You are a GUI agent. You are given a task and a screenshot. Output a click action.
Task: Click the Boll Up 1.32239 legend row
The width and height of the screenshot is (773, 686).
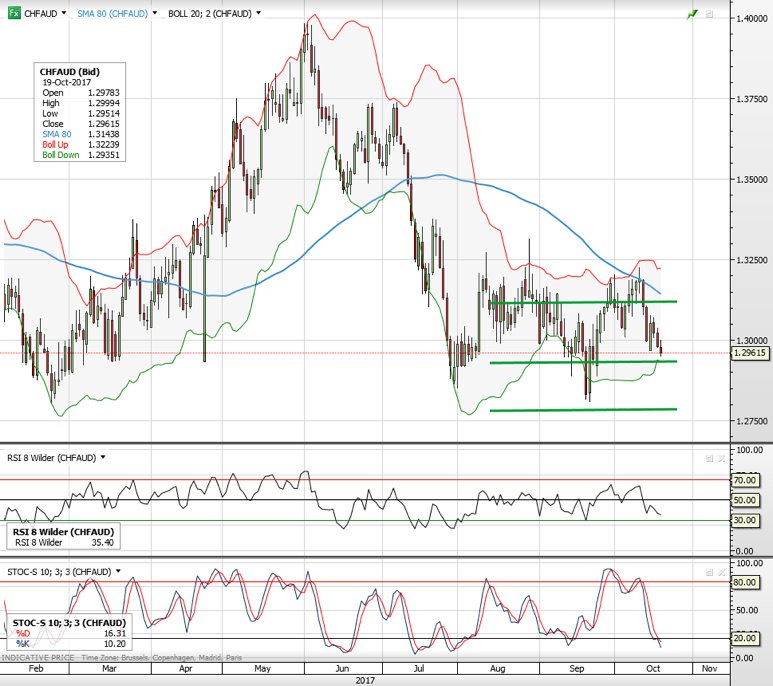(80, 144)
